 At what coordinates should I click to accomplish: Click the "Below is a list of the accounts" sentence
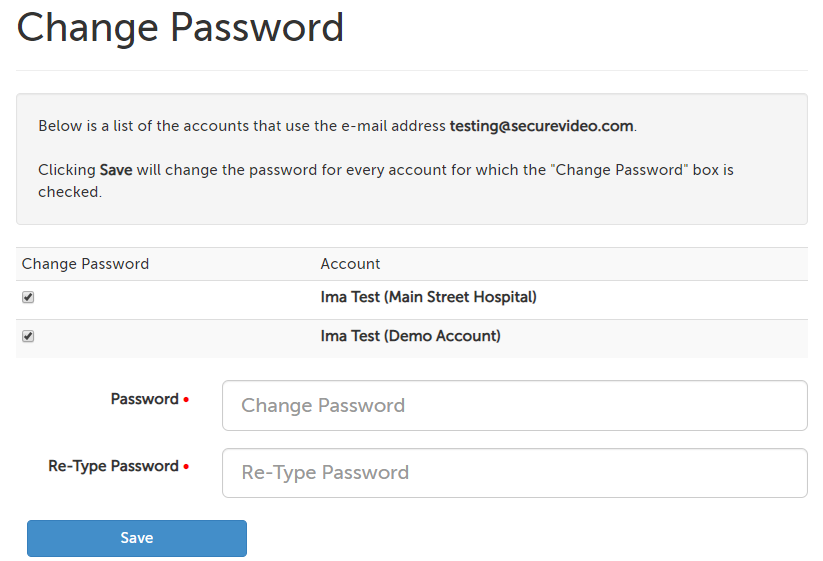tap(240, 126)
